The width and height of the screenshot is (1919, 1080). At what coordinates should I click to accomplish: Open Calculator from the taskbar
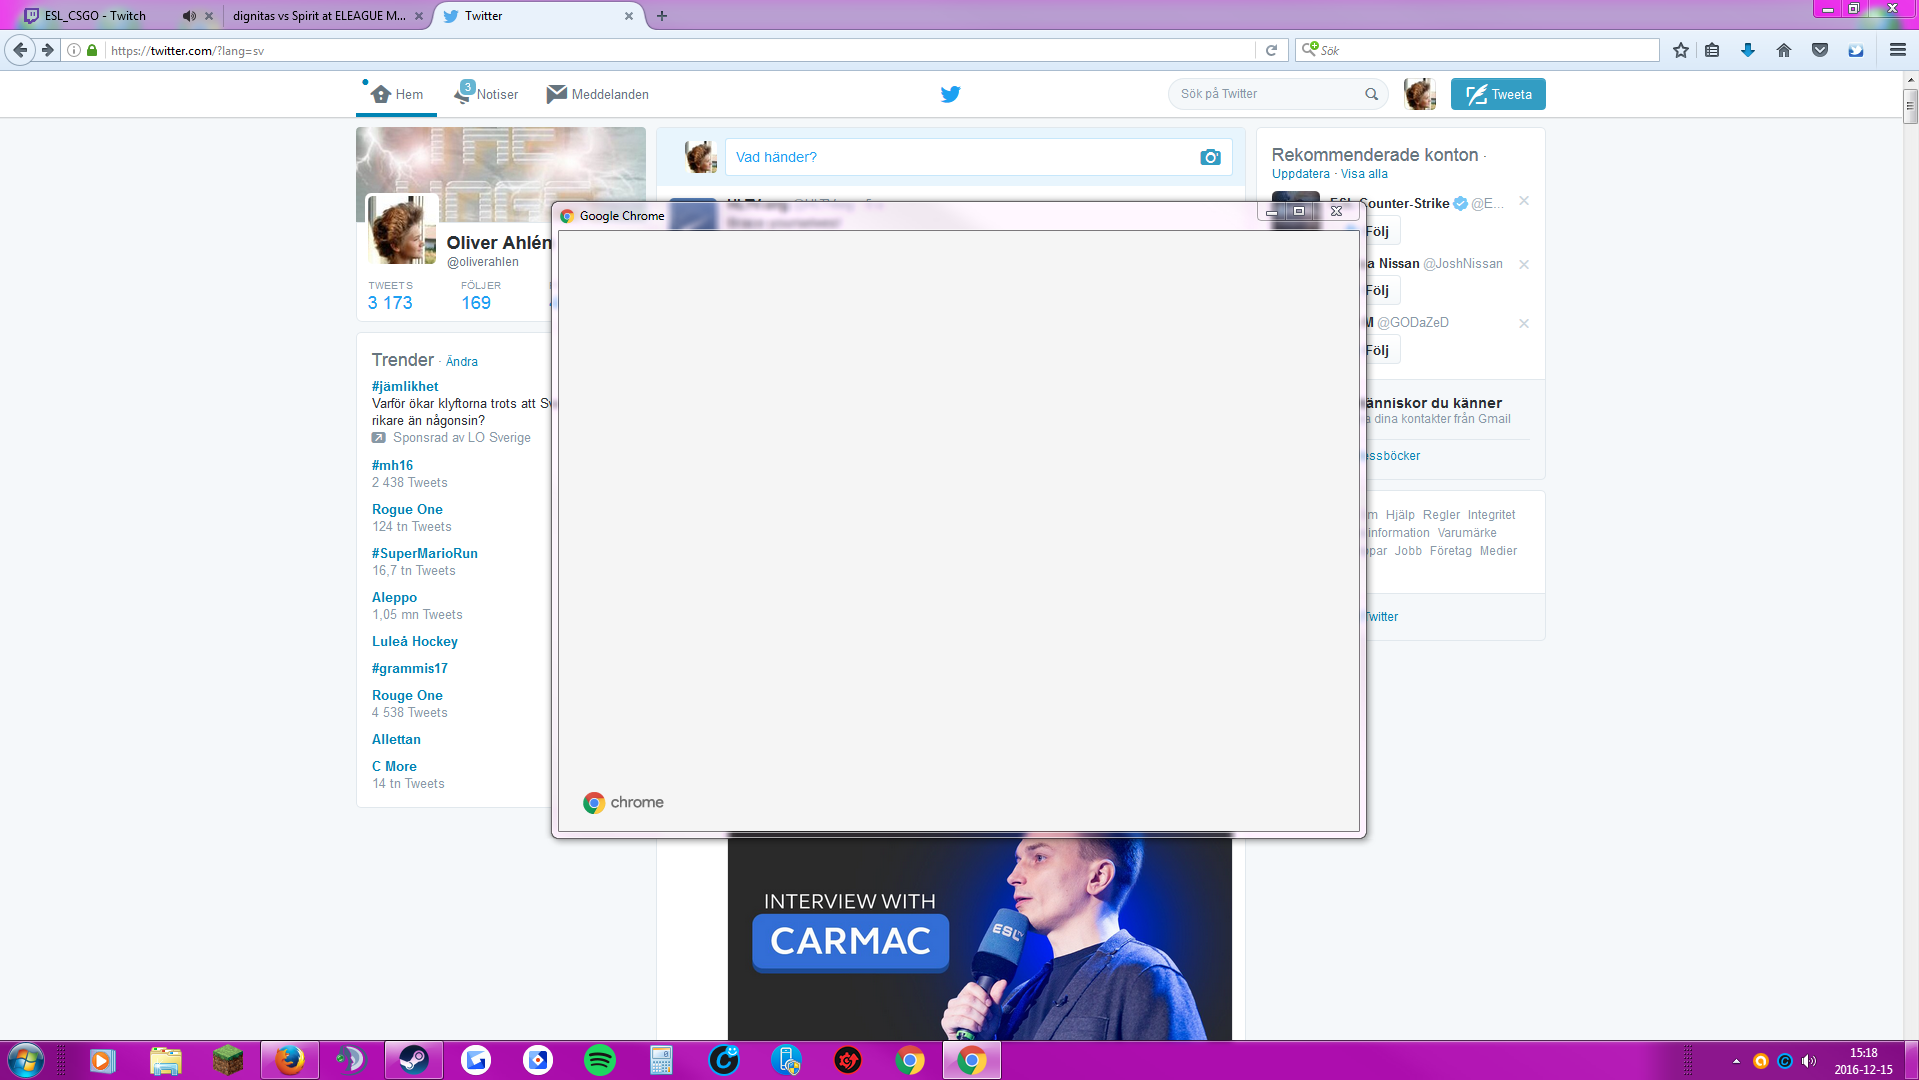662,1060
